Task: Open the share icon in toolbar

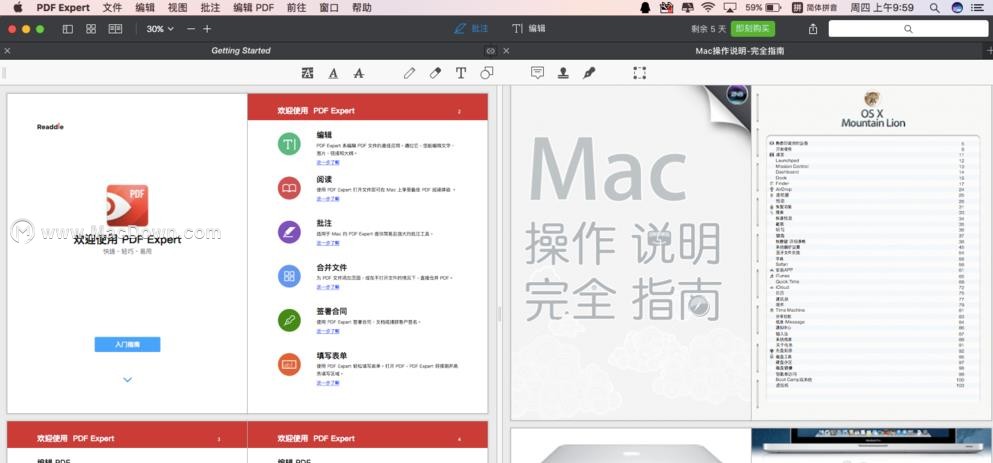Action: (x=813, y=29)
